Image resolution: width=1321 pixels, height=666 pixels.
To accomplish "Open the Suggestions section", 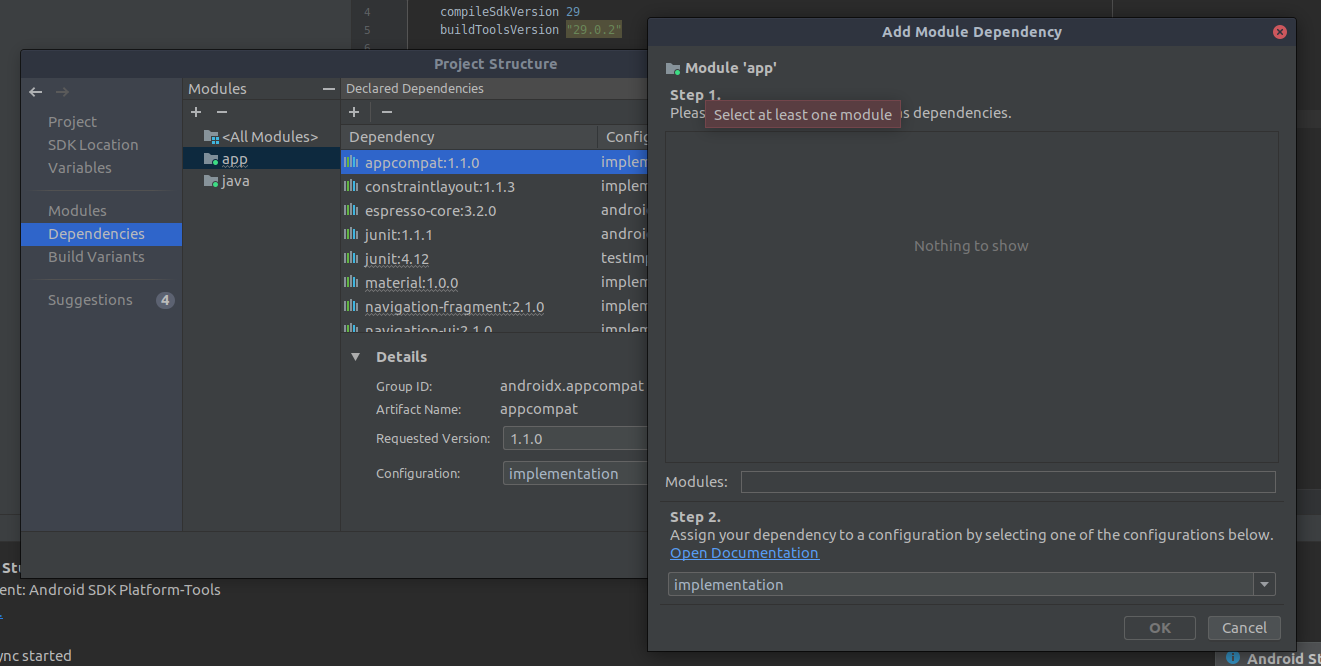I will tap(90, 300).
